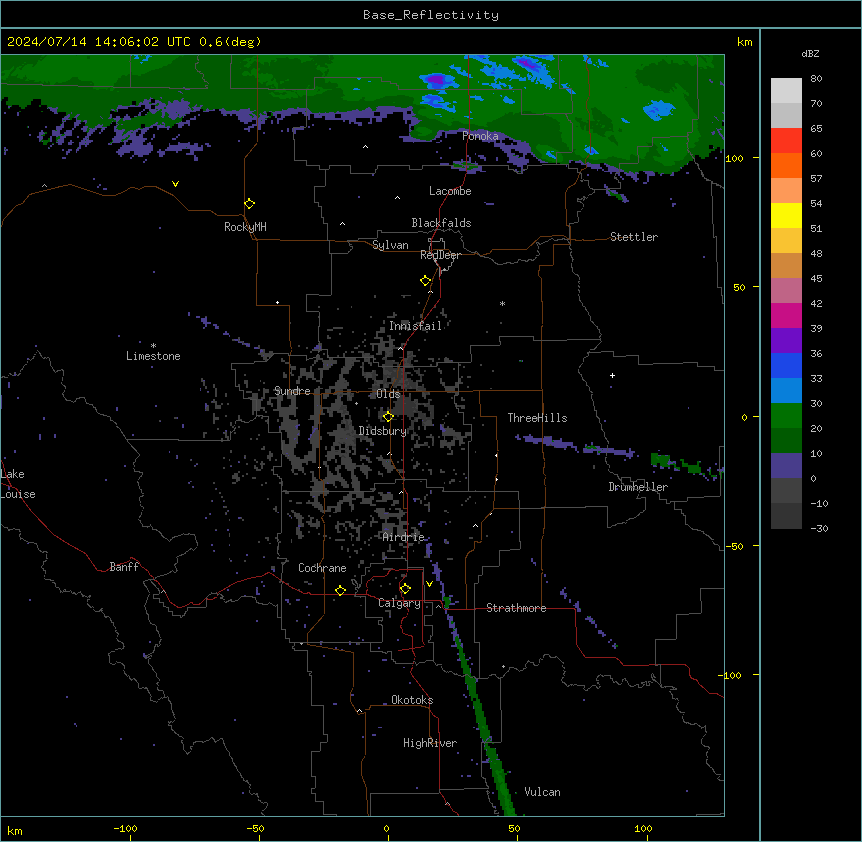Click the RedDeer city label
This screenshot has width=862, height=842.
pyautogui.click(x=440, y=255)
